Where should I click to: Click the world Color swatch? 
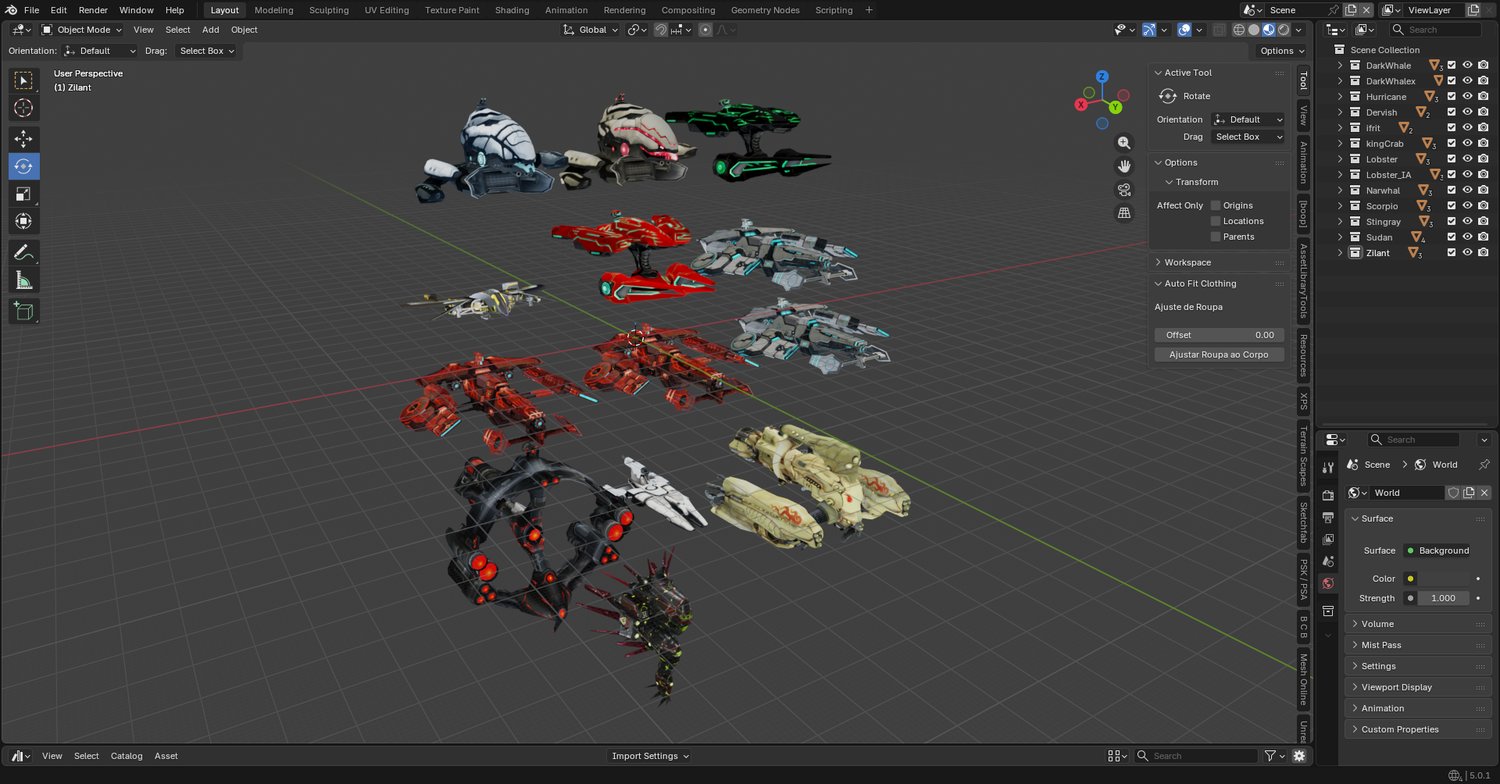coord(1443,579)
